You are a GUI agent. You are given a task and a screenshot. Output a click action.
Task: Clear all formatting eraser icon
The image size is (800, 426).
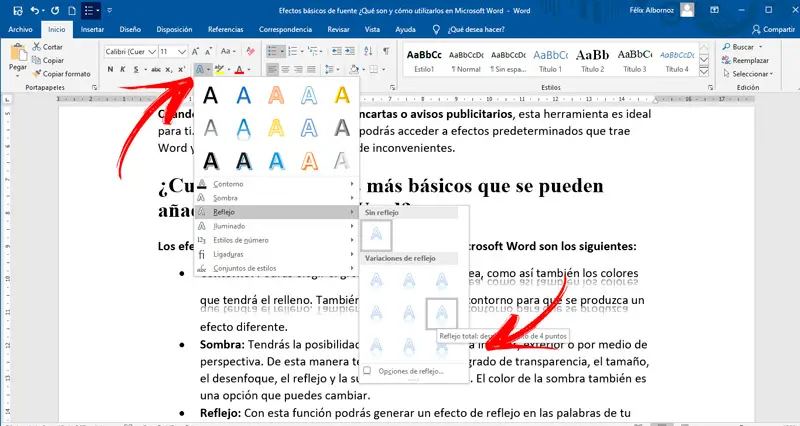(250, 52)
